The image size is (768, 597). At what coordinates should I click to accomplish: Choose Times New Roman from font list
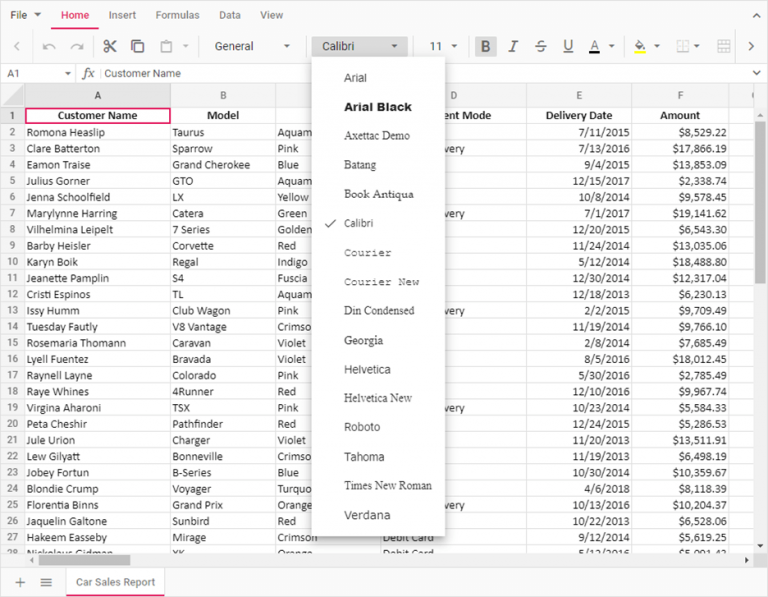(x=388, y=485)
